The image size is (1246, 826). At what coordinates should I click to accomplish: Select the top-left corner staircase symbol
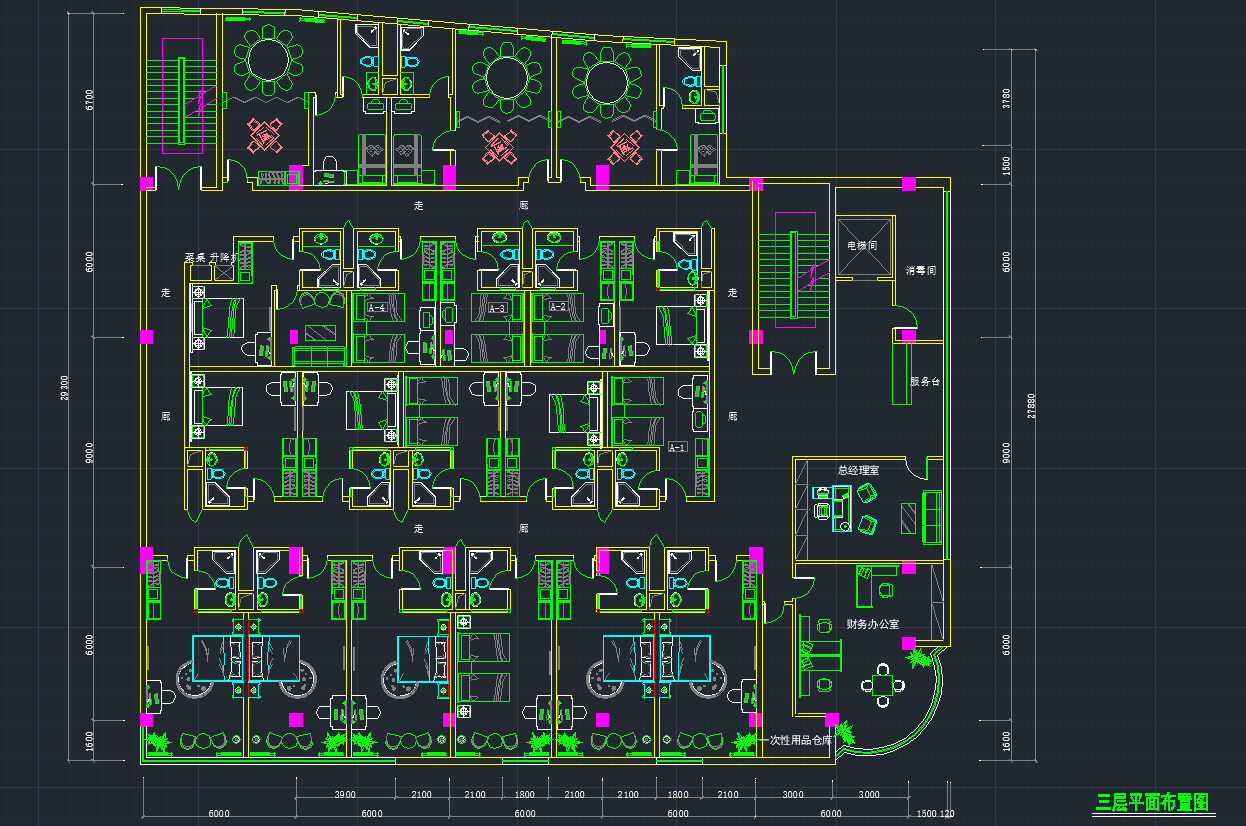[x=182, y=95]
